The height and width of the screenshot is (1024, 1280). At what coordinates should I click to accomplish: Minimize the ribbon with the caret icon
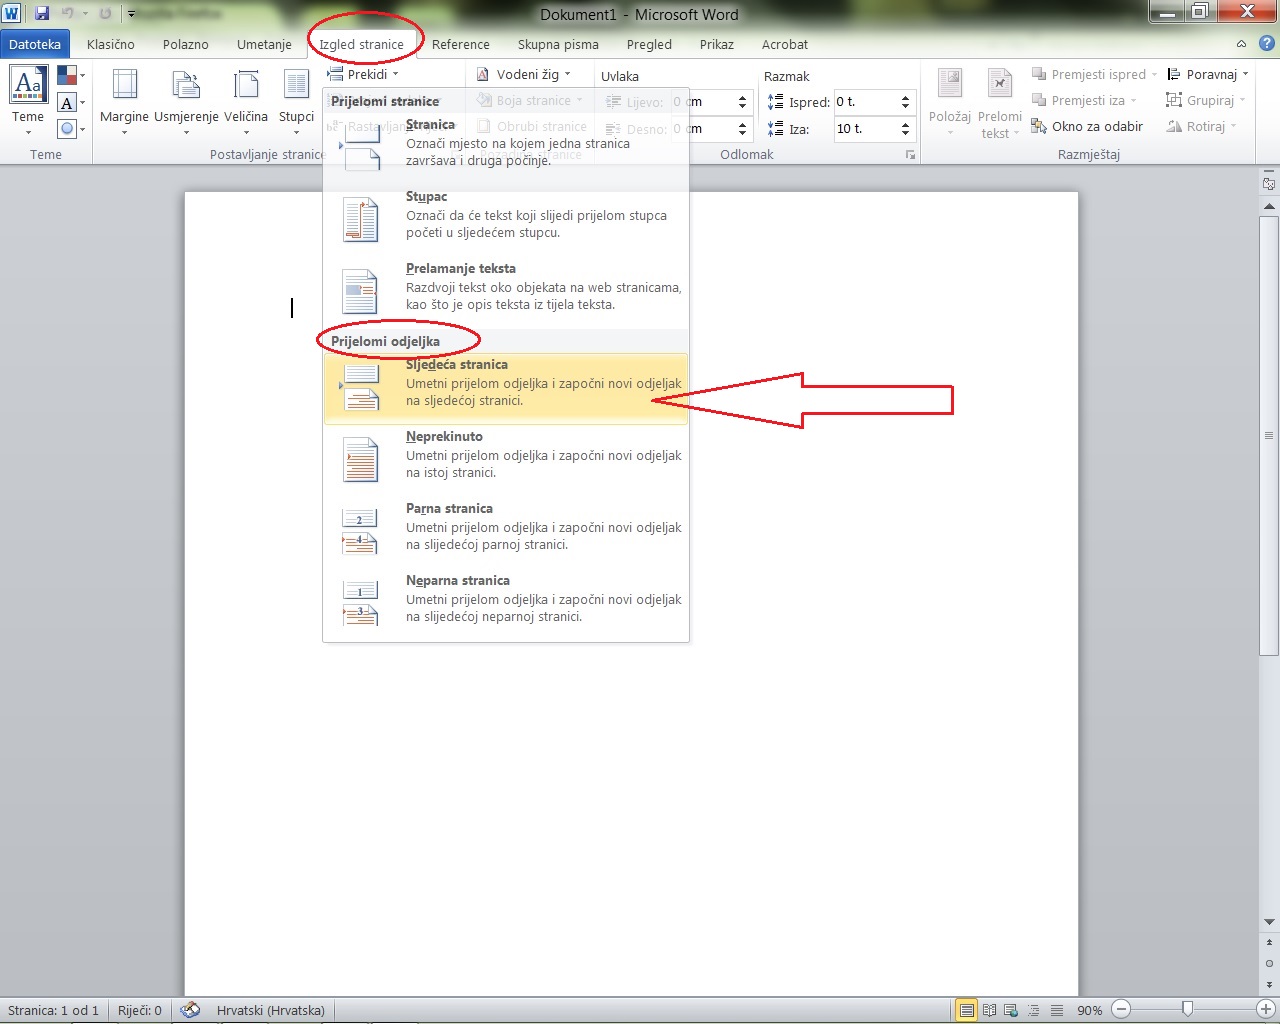1241,44
